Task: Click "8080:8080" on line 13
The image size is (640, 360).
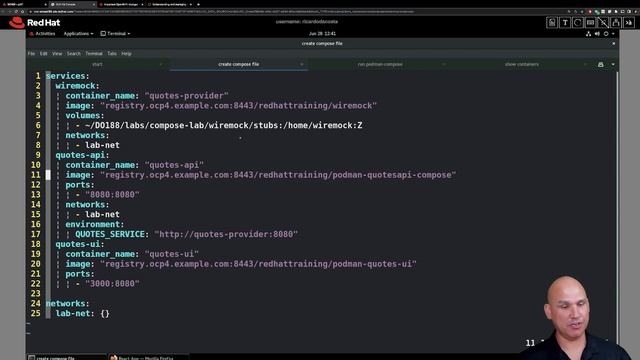Action: [112, 195]
